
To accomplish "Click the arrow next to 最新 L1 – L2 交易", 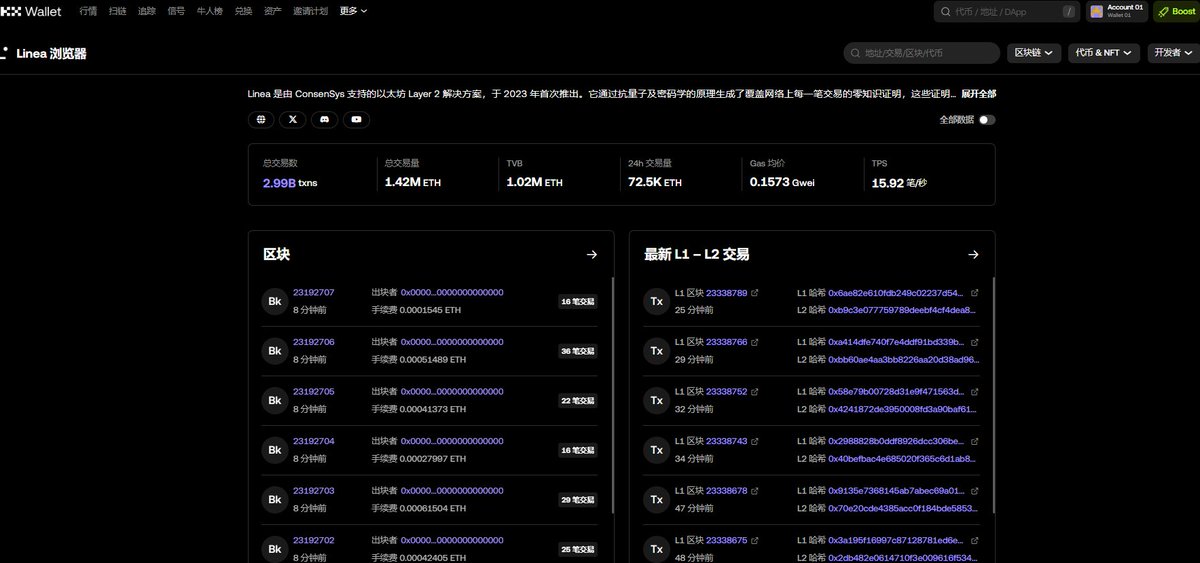I will 973,255.
